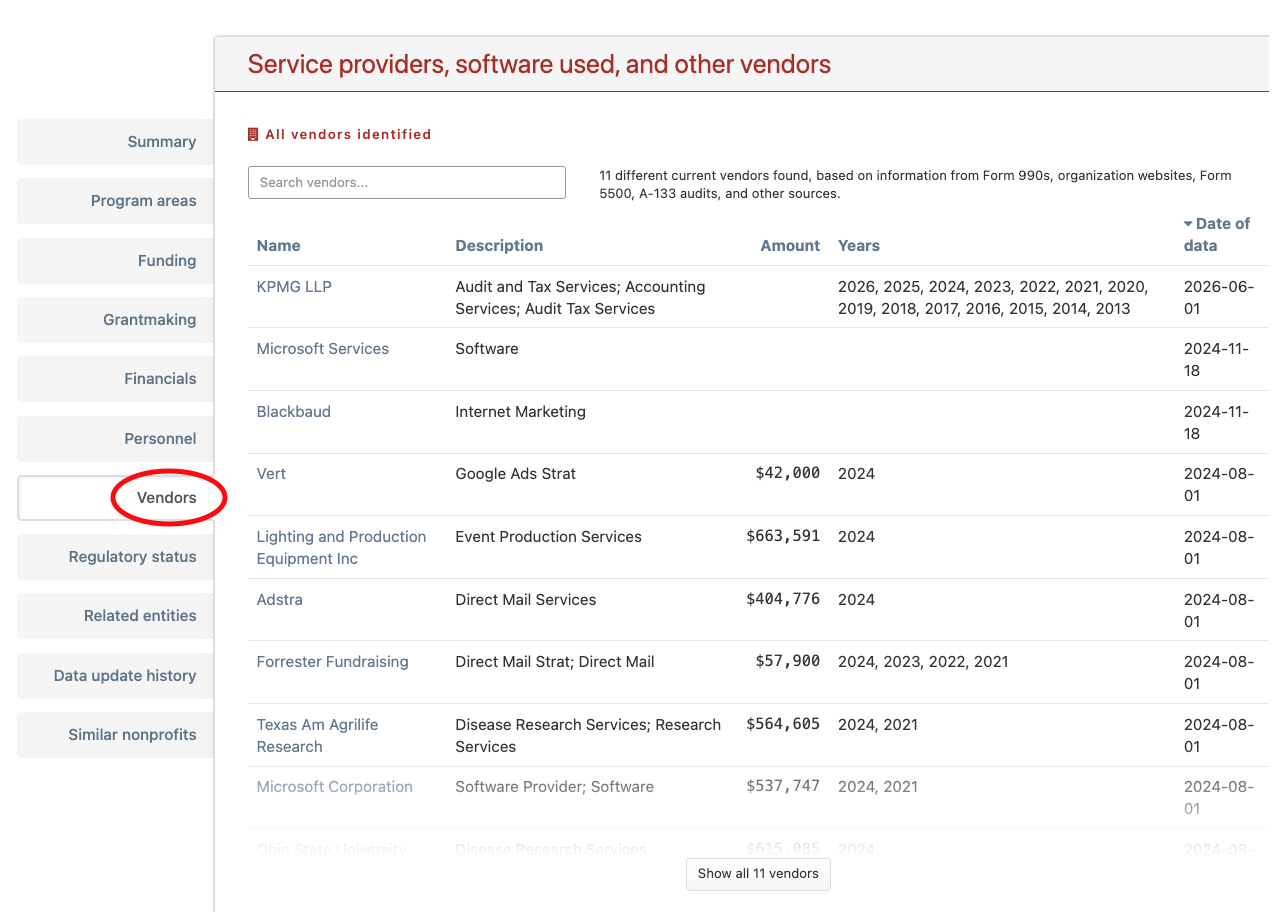The height and width of the screenshot is (912, 1282).
Task: Click the KPMG years list cell
Action: pos(993,298)
